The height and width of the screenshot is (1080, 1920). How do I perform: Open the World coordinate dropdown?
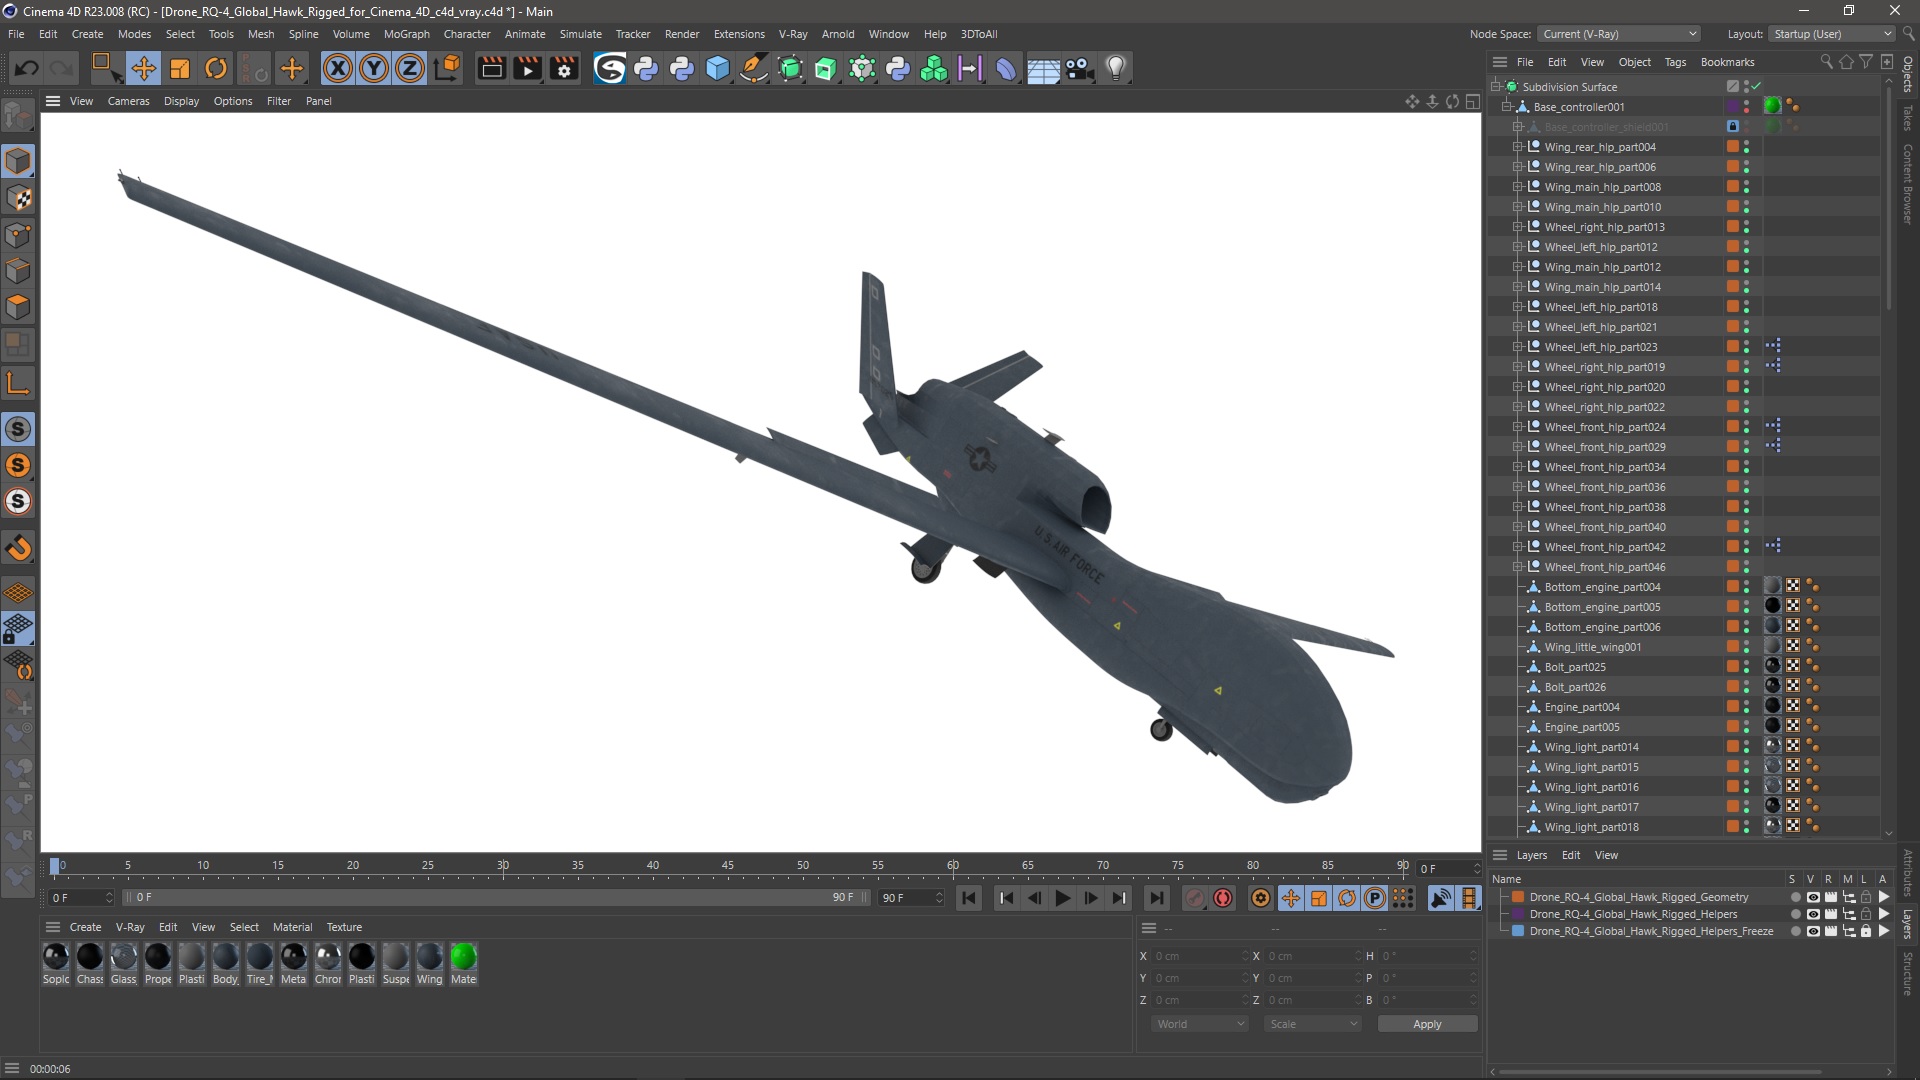1199,1024
